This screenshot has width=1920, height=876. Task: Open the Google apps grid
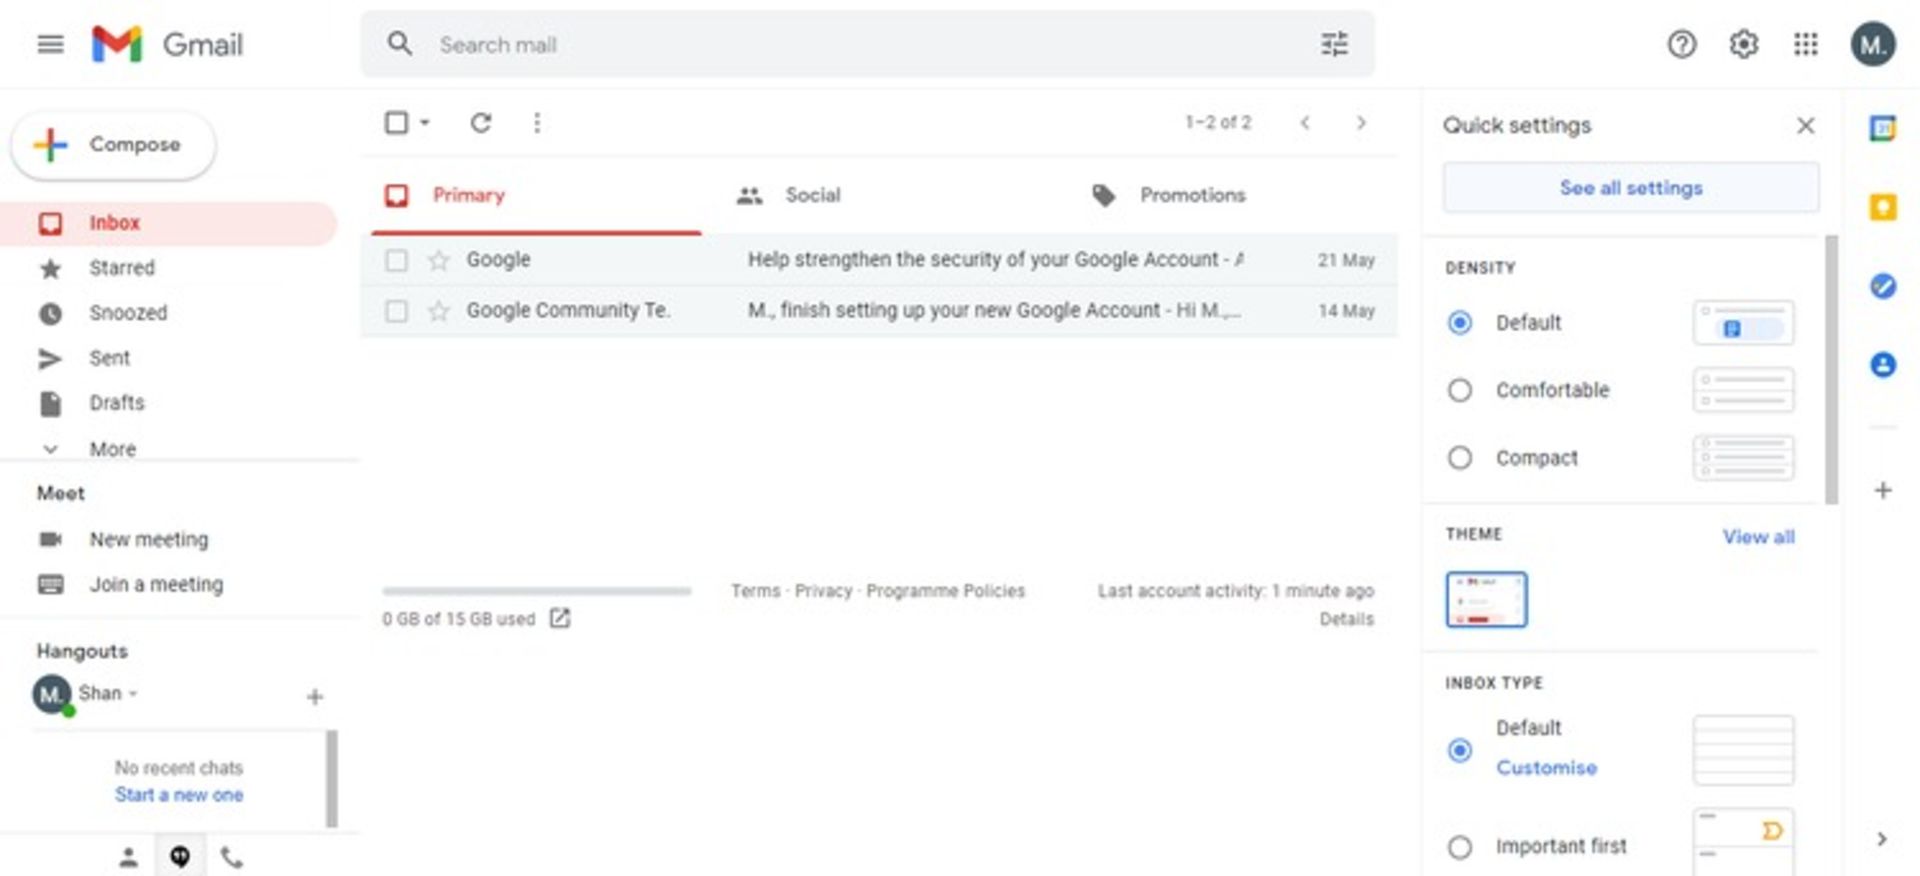(x=1805, y=44)
